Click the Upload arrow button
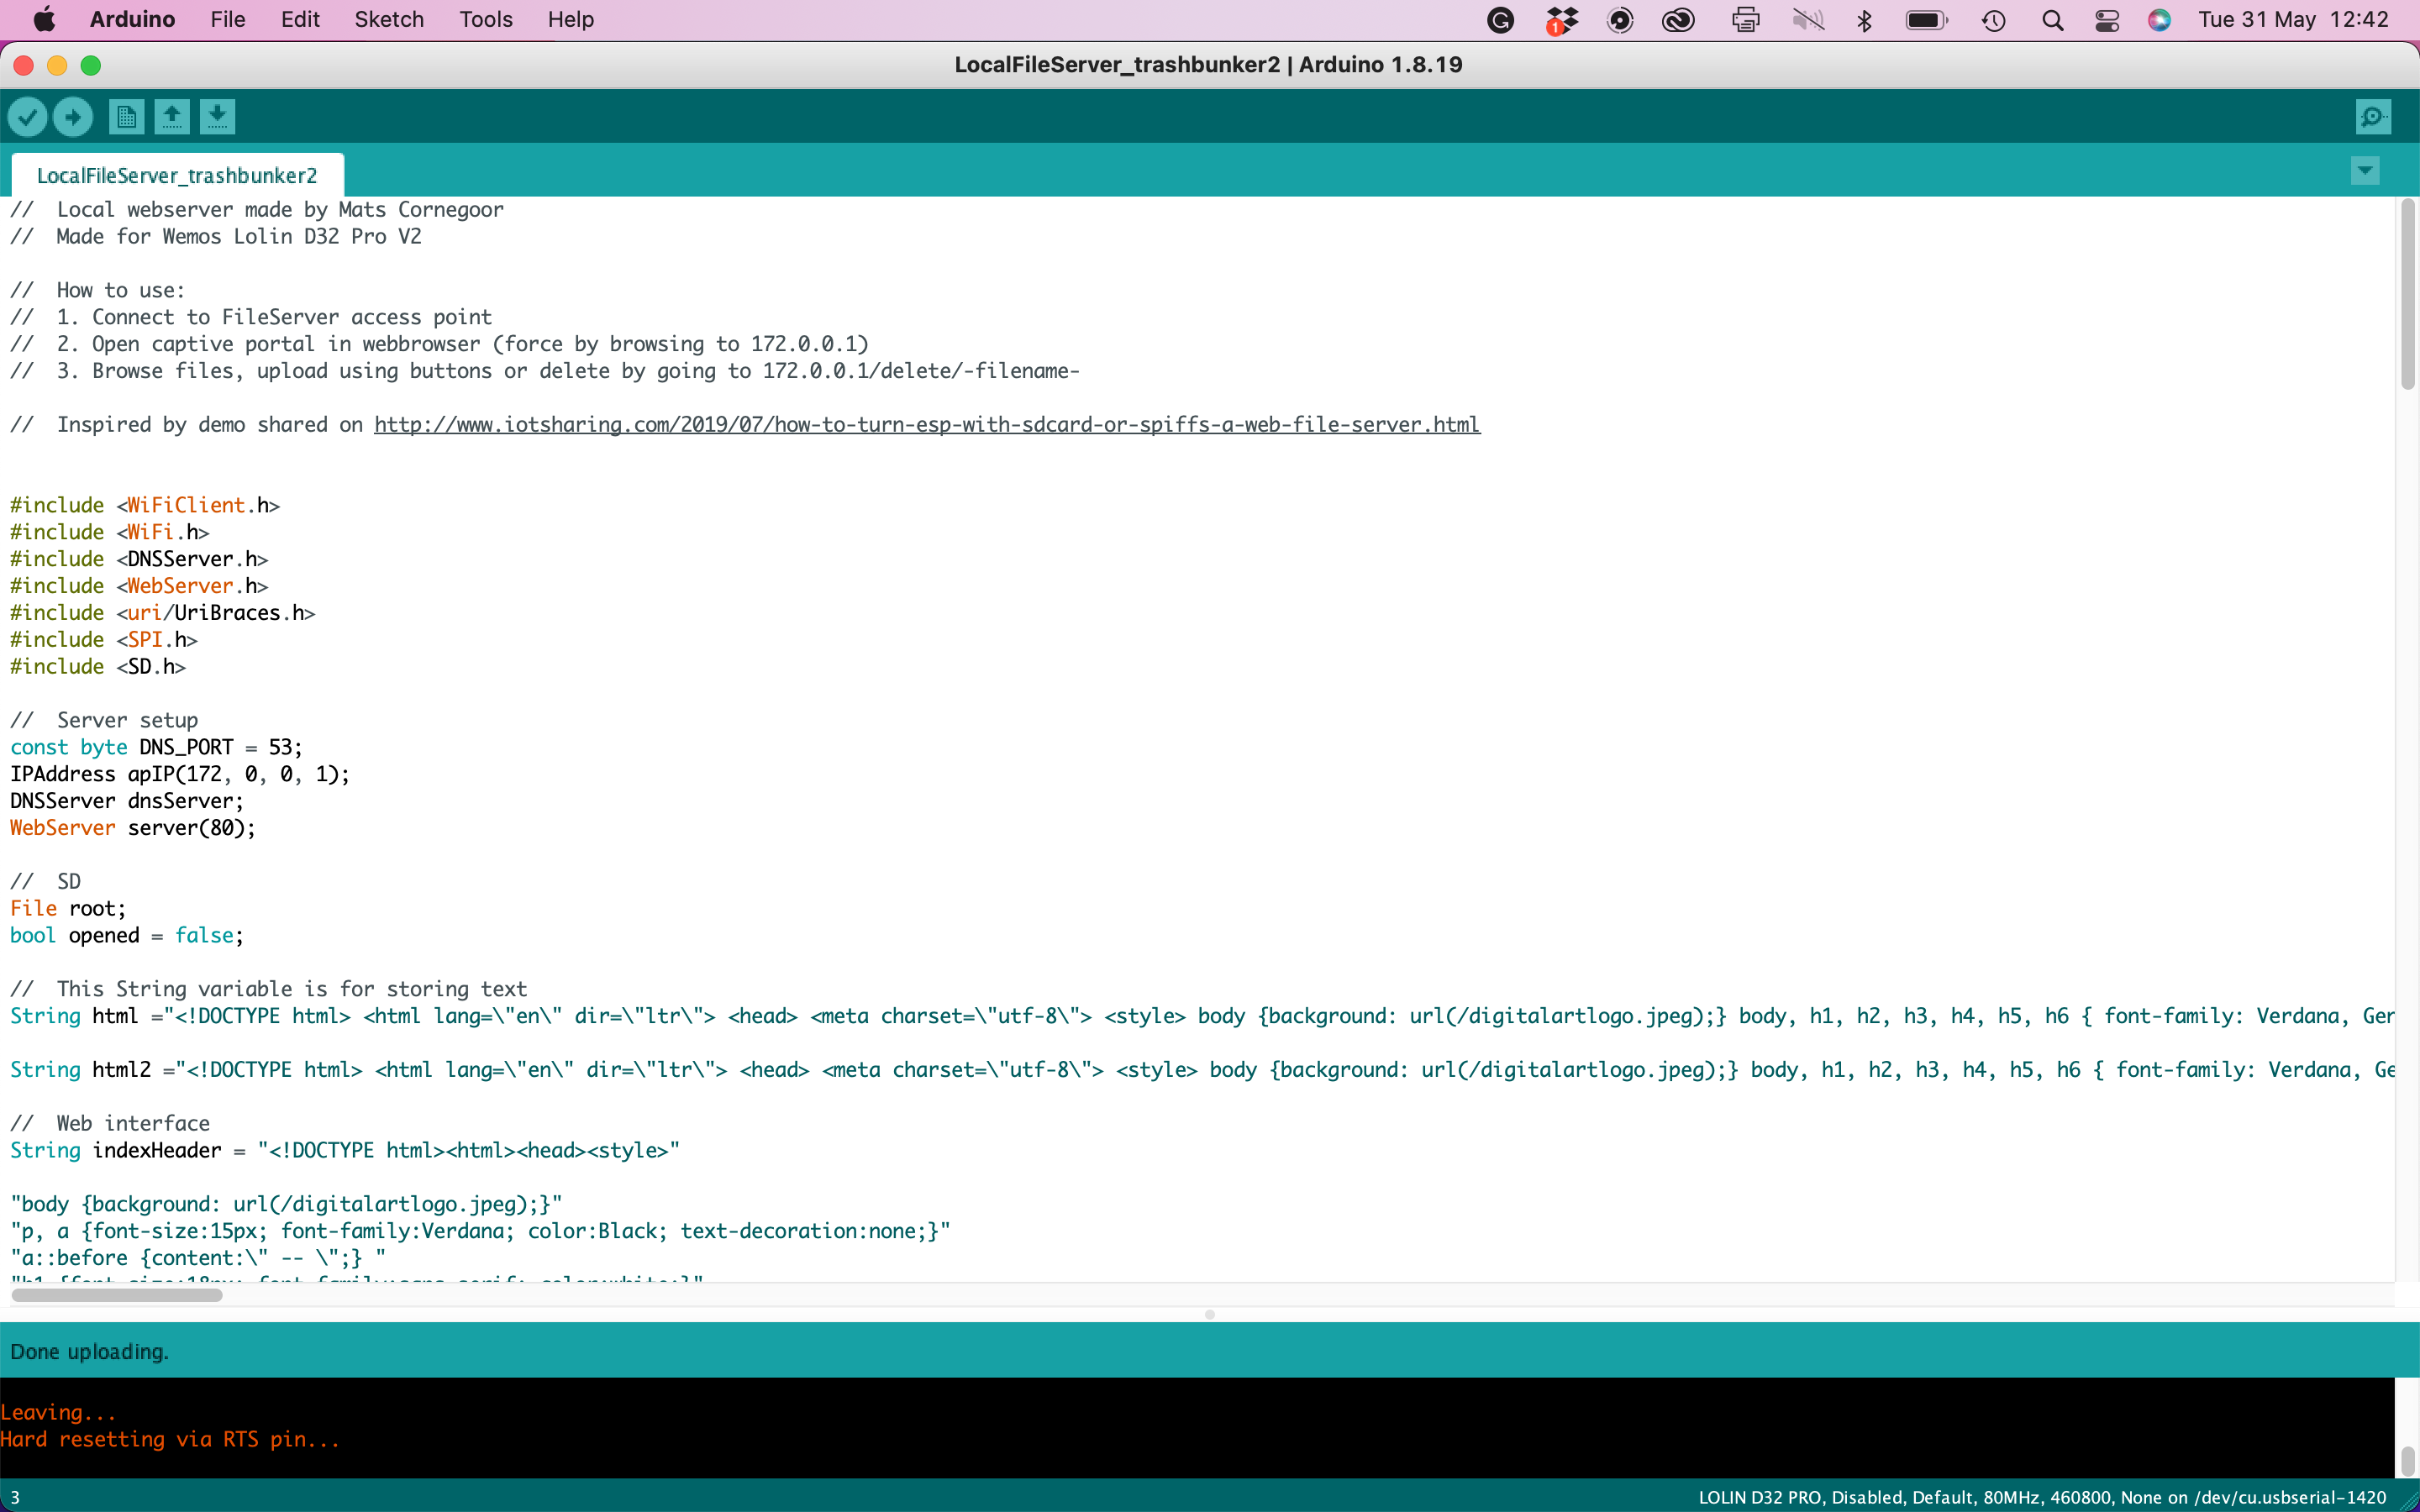 click(x=73, y=117)
